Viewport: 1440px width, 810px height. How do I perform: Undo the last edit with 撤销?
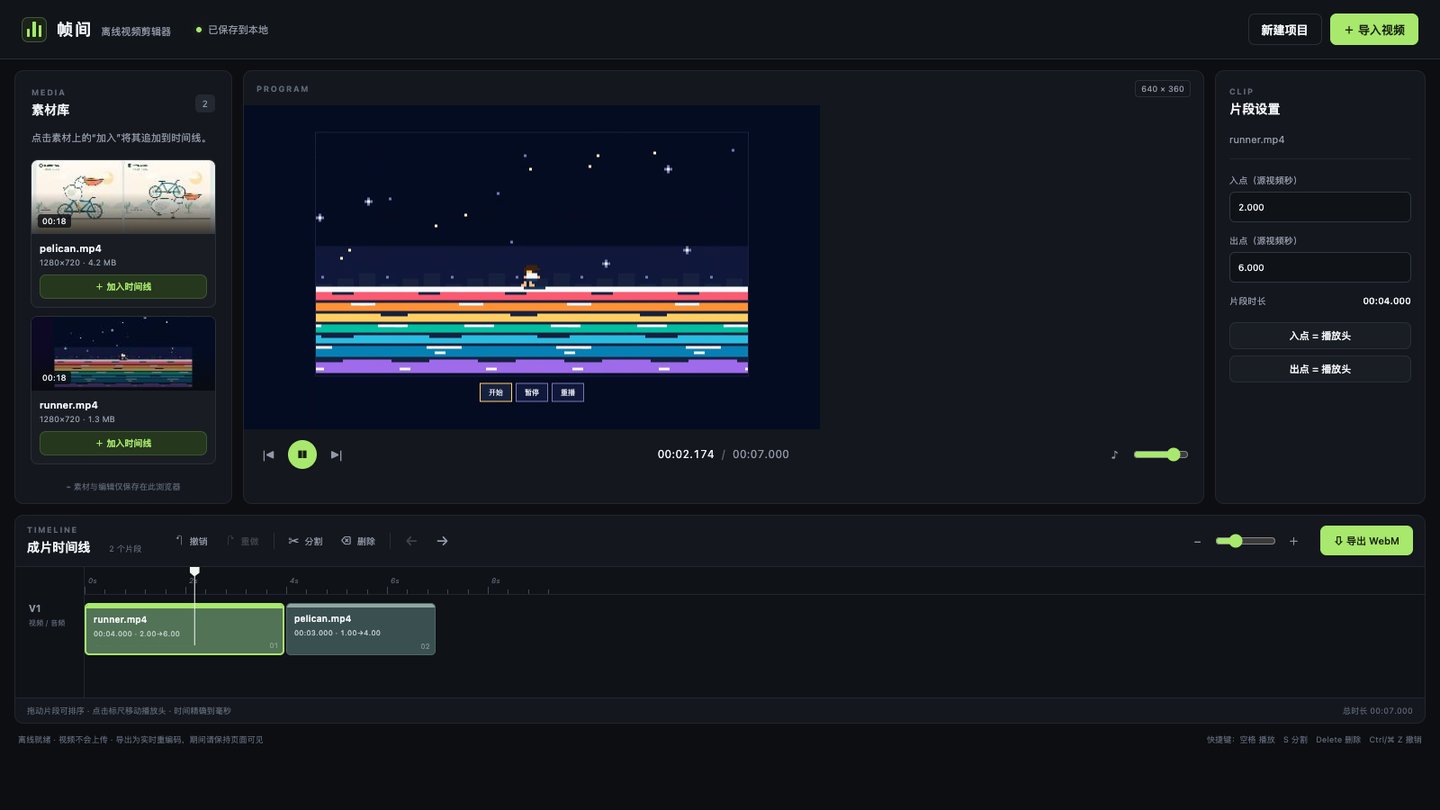pos(192,541)
